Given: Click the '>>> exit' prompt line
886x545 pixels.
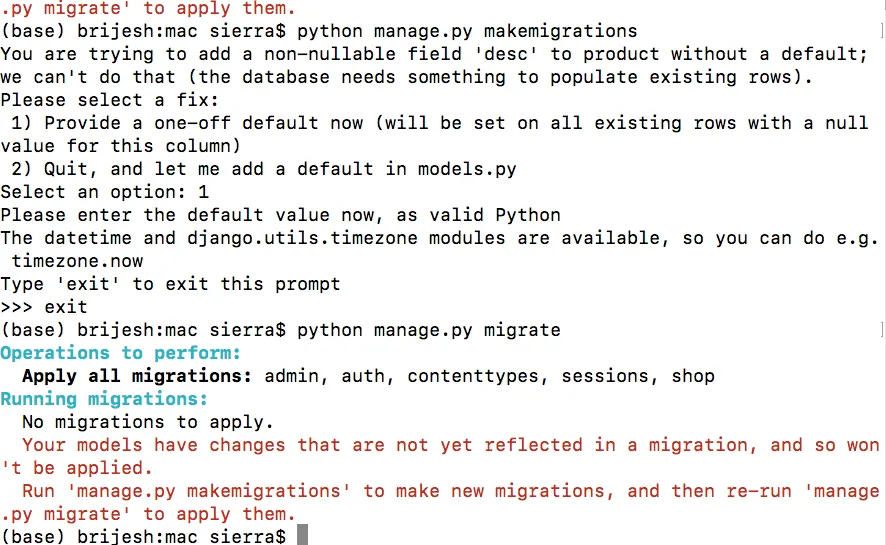Looking at the screenshot, I should click(x=44, y=307).
